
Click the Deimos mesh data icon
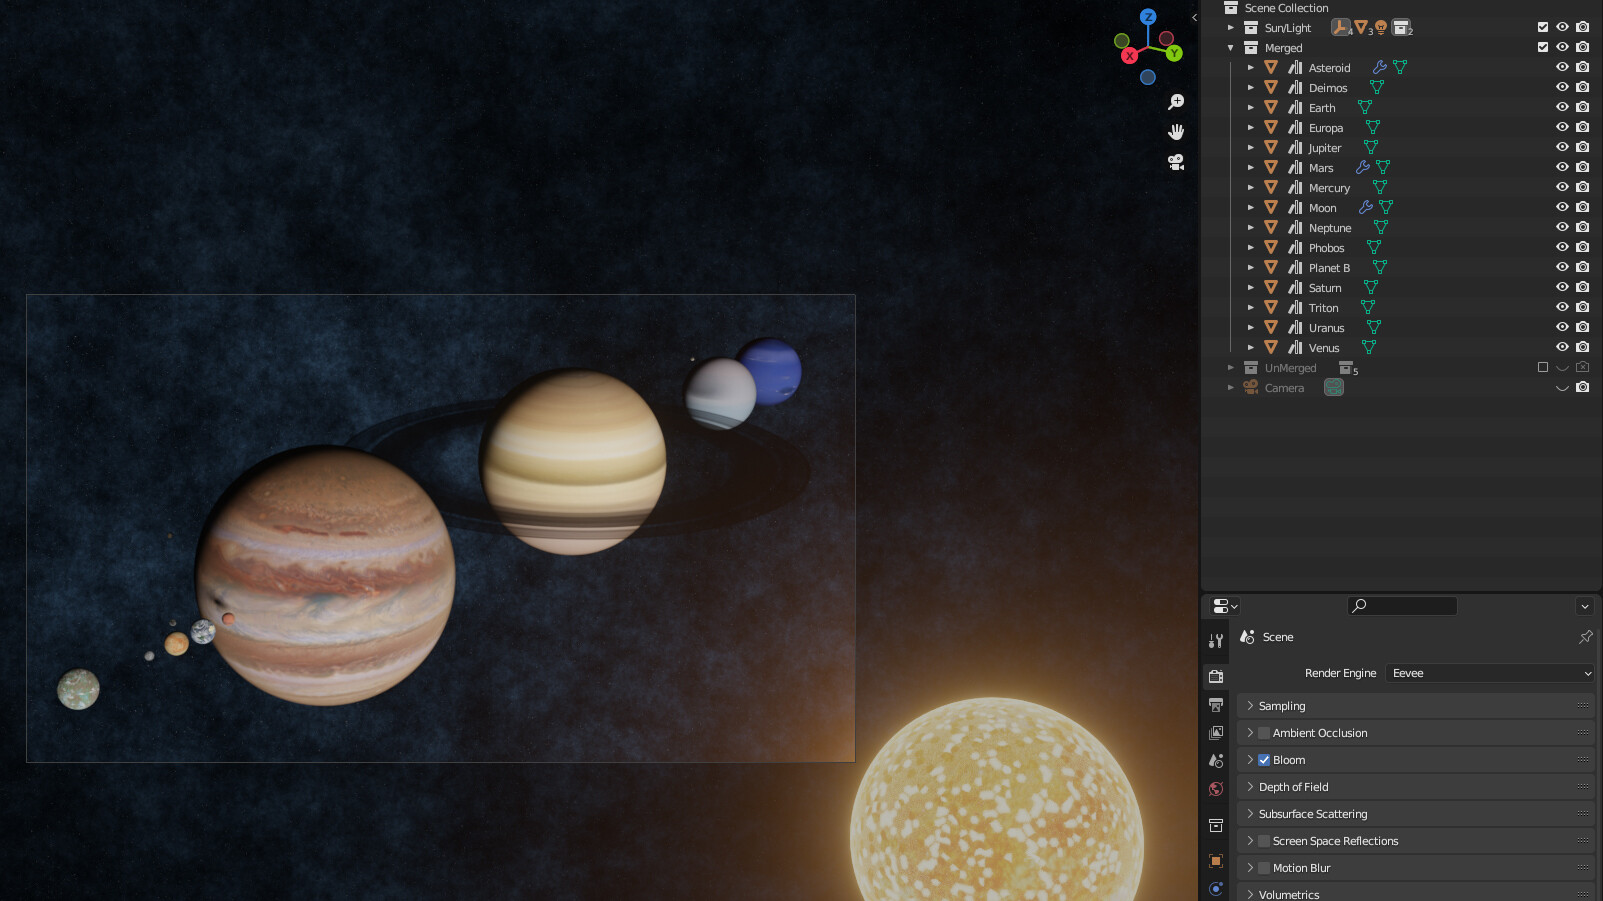1377,87
